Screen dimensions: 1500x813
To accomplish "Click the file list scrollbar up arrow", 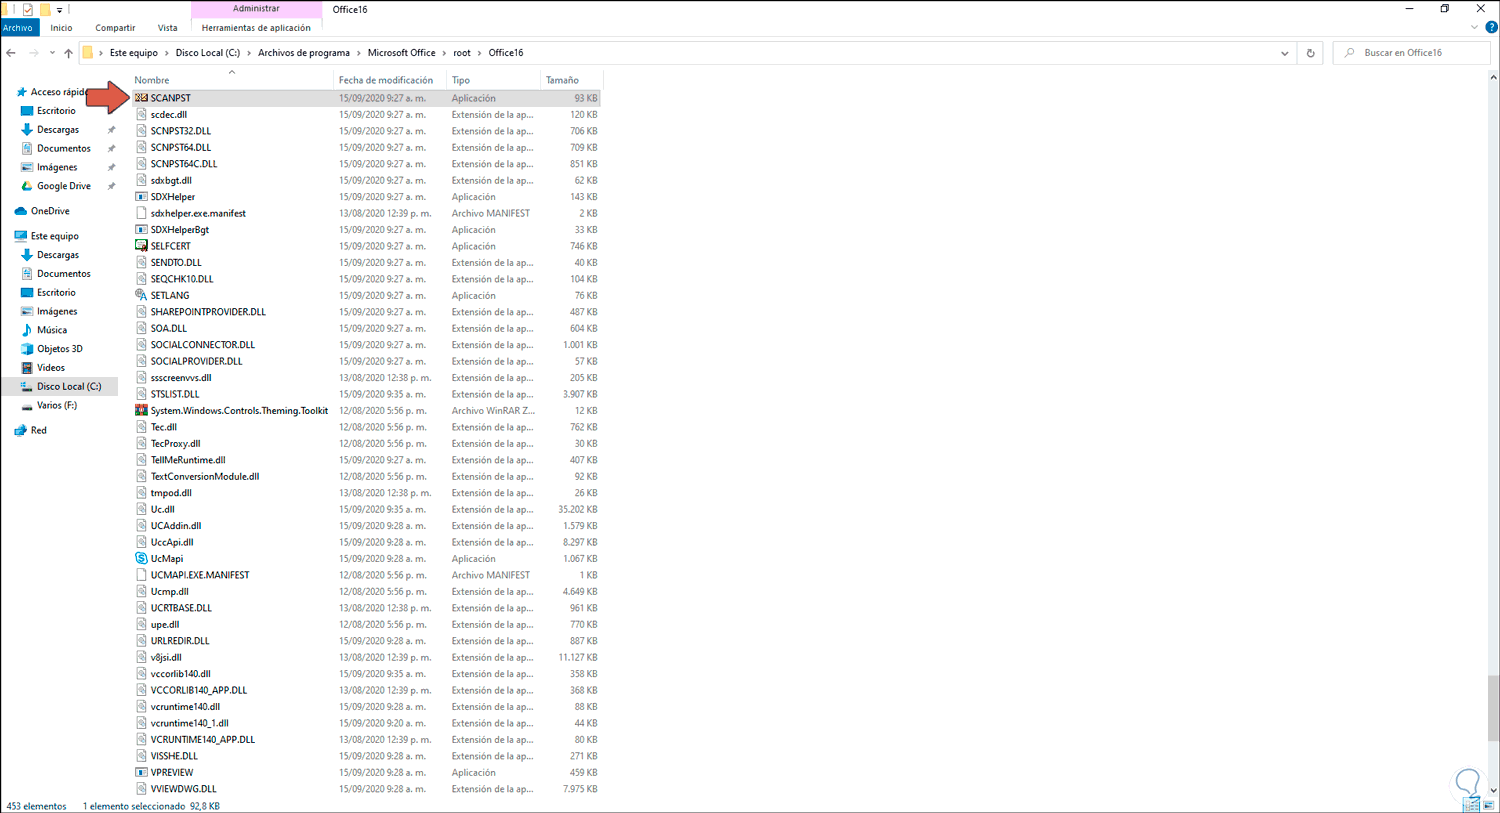I will click(1493, 77).
